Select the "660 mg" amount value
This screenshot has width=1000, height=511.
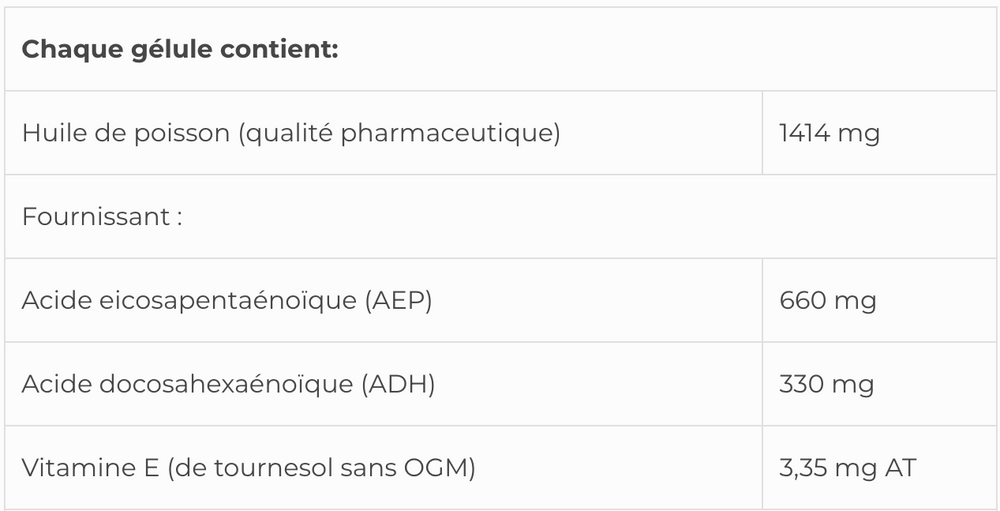[827, 301]
